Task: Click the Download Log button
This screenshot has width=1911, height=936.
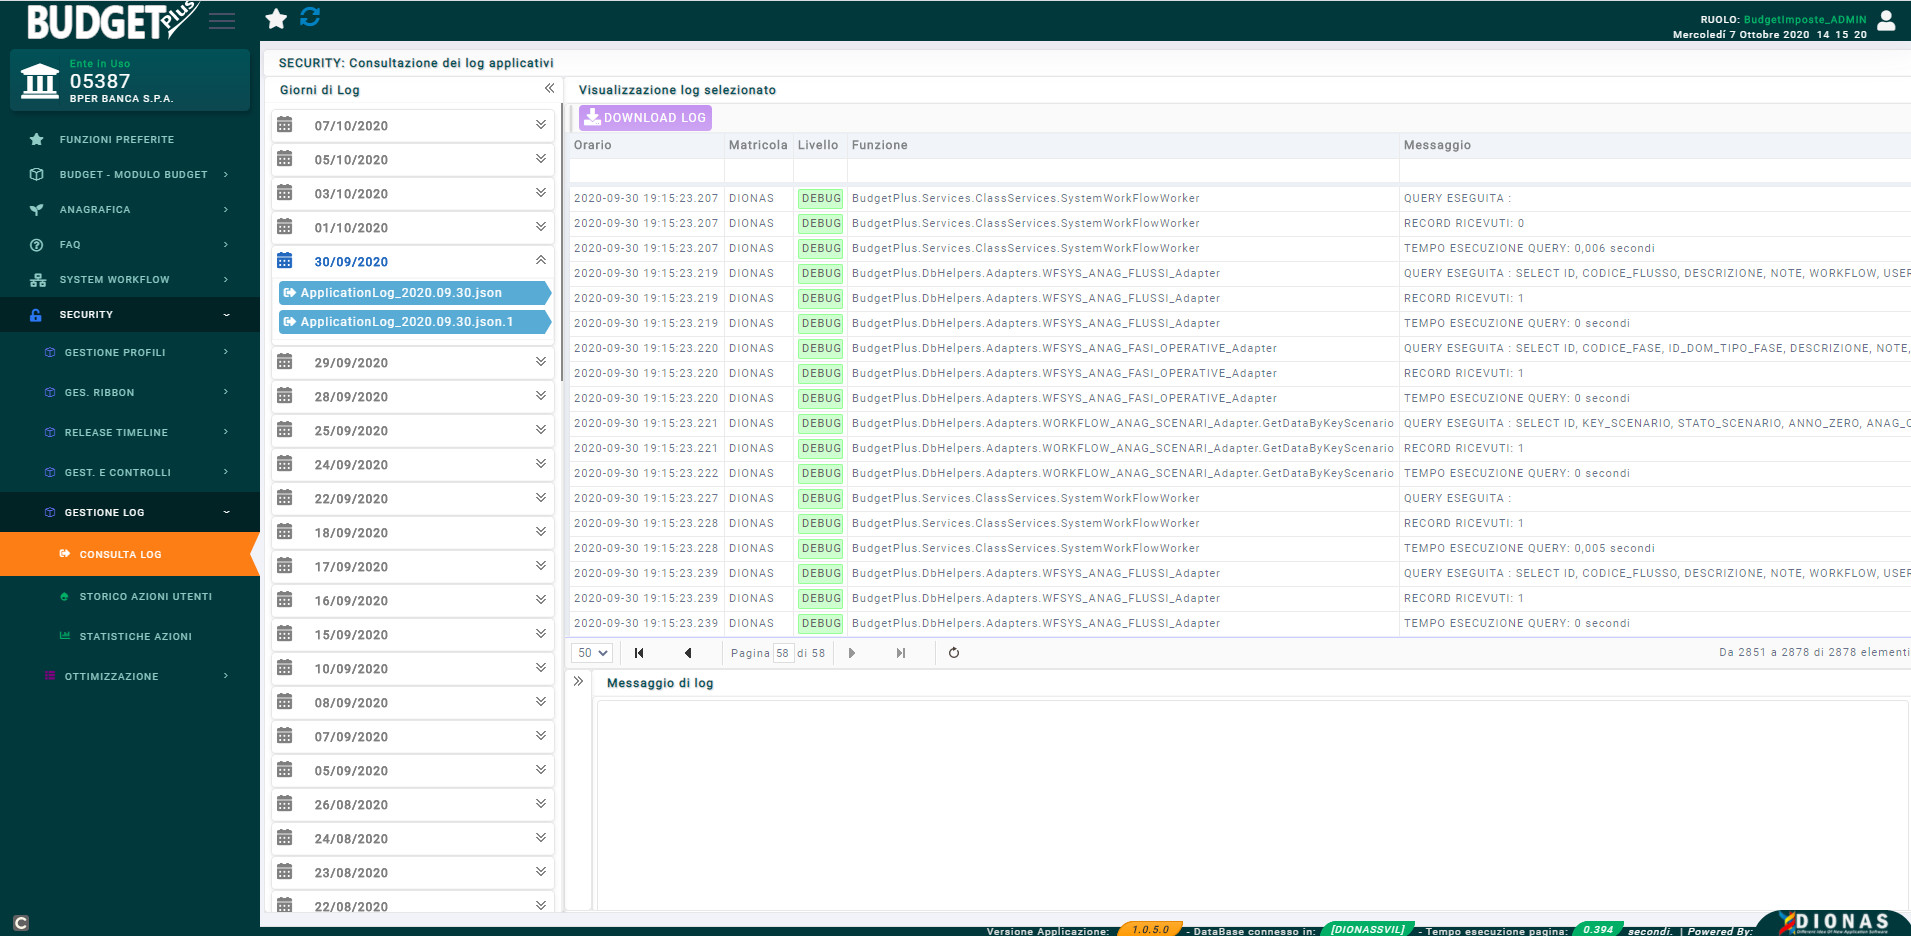Action: click(x=645, y=118)
